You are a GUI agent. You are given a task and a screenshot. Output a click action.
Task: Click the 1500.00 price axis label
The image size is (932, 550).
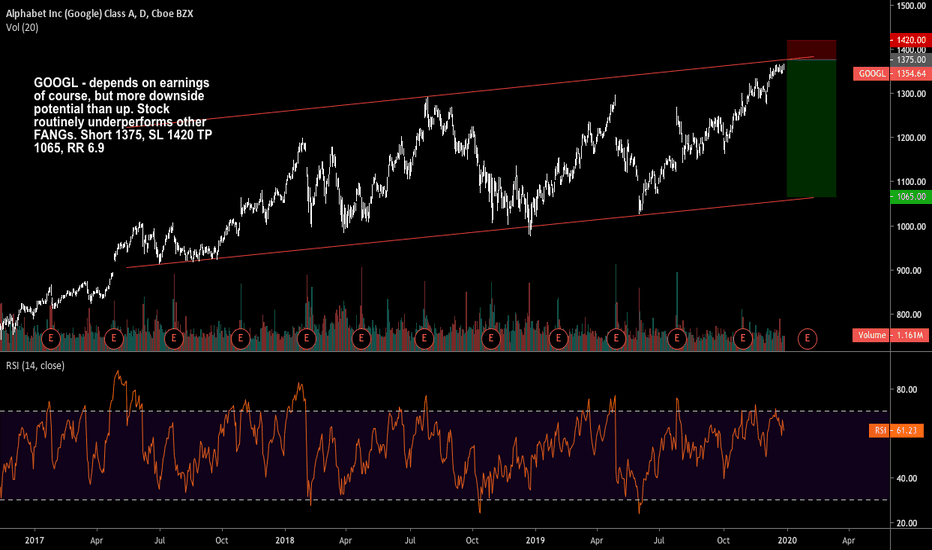point(911,5)
